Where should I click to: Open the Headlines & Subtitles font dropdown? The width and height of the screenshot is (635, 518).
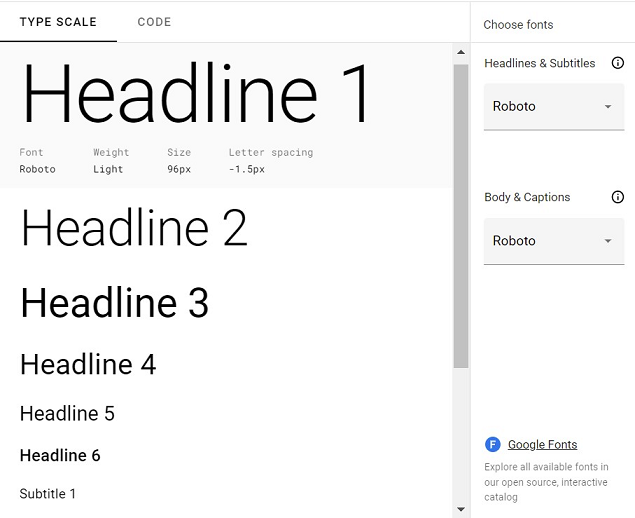pos(554,107)
